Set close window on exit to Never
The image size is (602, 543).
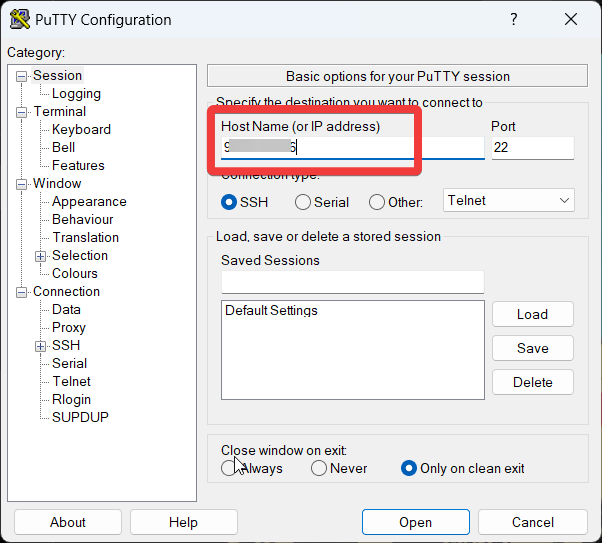coord(319,468)
